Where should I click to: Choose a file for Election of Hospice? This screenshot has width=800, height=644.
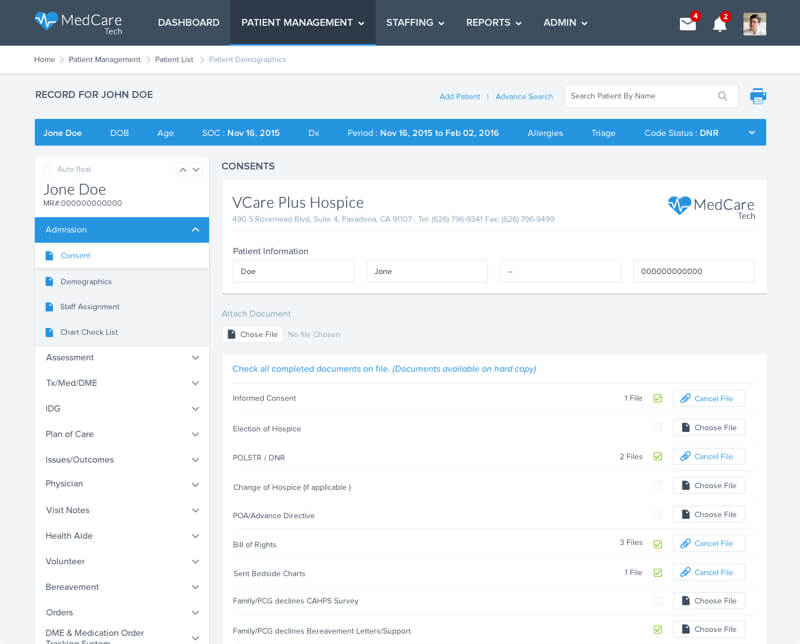[x=709, y=428]
